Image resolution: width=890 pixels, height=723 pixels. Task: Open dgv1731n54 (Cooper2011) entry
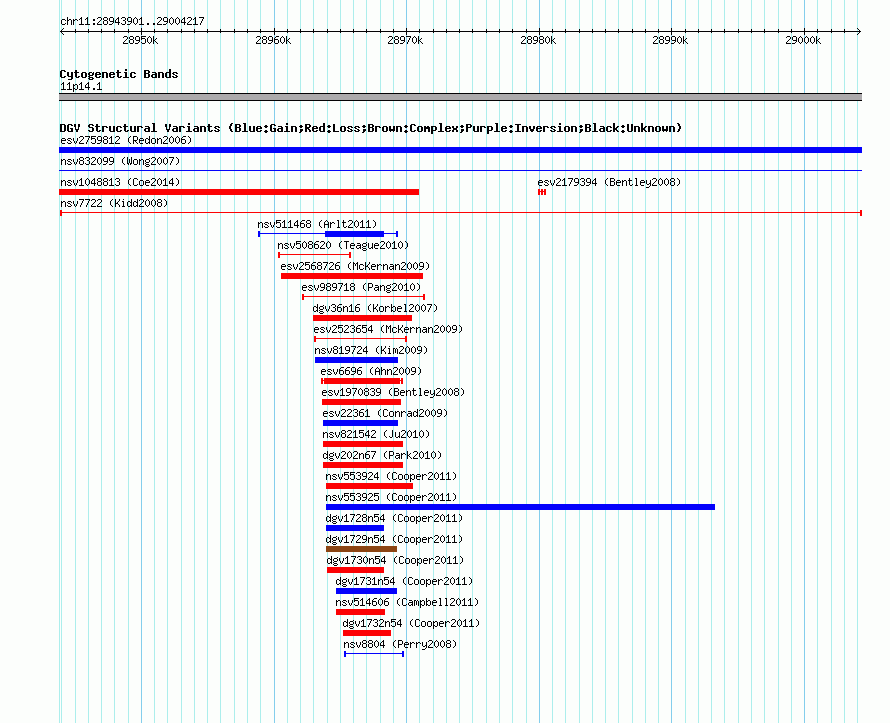(x=404, y=581)
